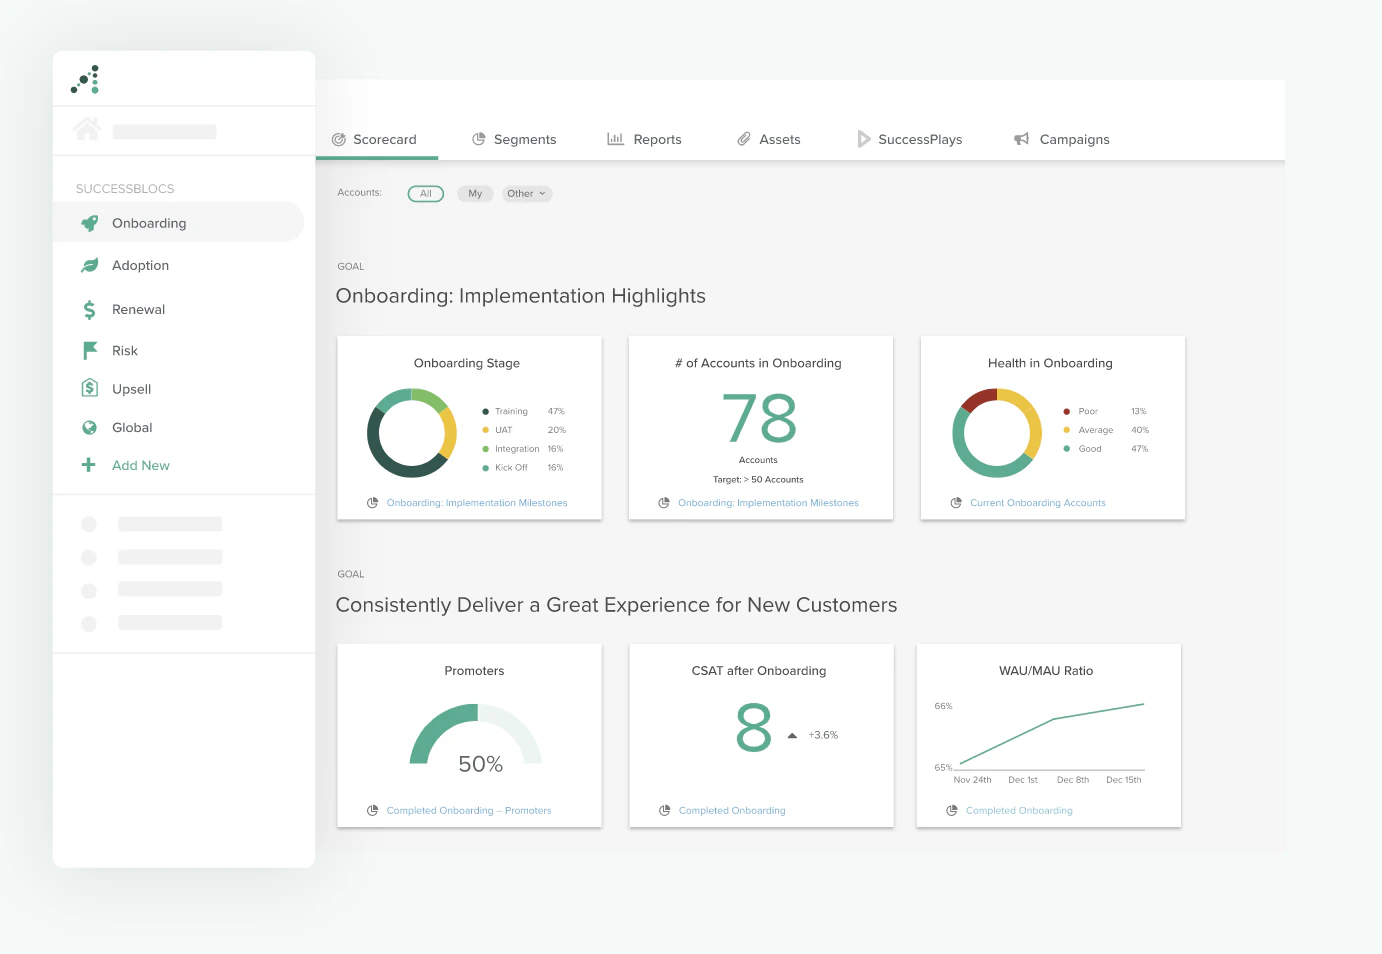Image resolution: width=1382 pixels, height=954 pixels.
Task: Open Completed Onboarding link under CSAT card
Action: (732, 811)
